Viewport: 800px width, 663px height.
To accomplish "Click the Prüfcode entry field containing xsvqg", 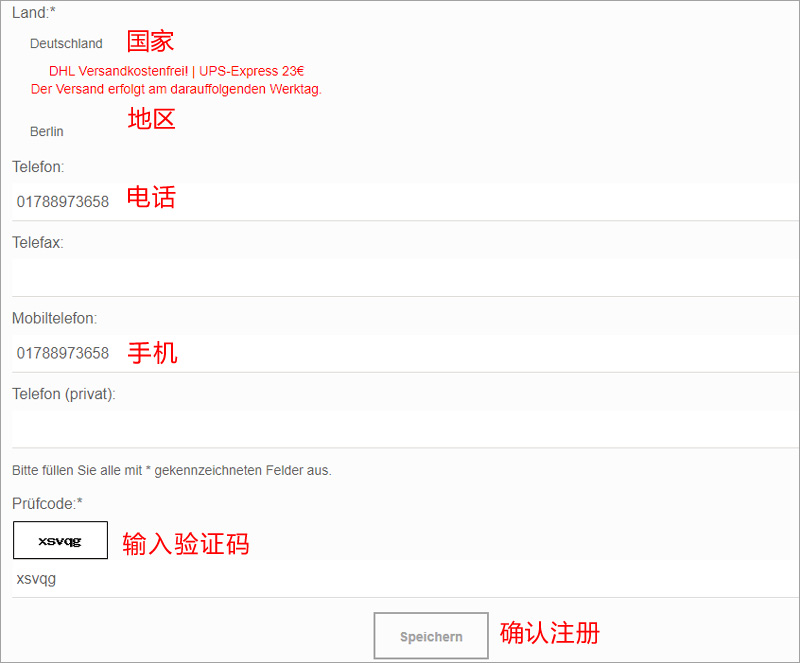I will pyautogui.click(x=405, y=579).
